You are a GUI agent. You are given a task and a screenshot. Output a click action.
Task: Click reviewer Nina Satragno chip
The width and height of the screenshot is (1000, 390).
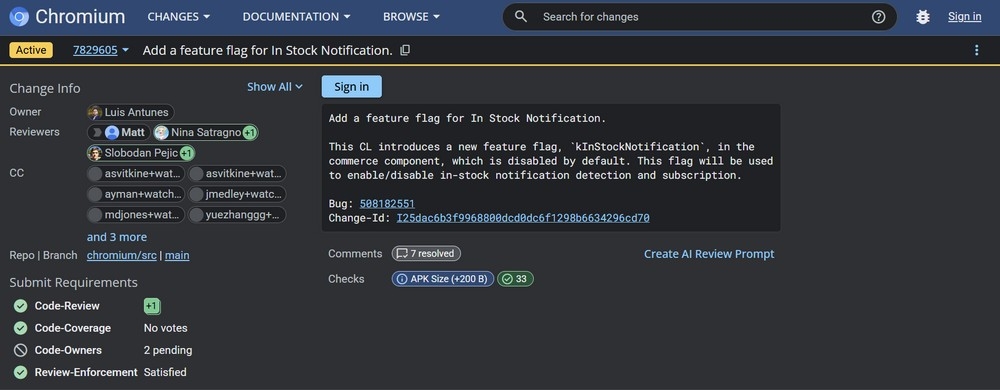(x=205, y=133)
